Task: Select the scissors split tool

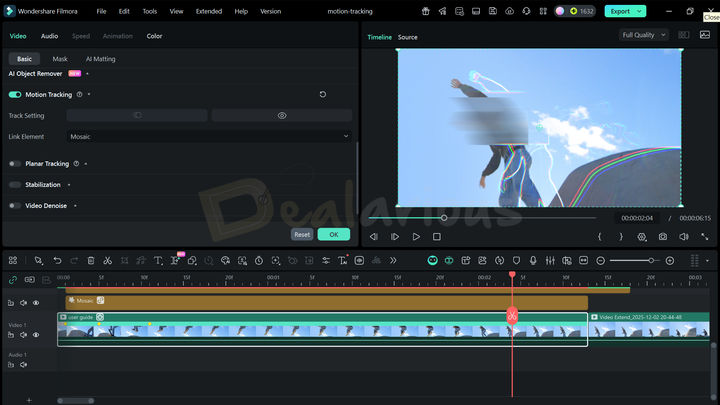Action: coord(107,260)
